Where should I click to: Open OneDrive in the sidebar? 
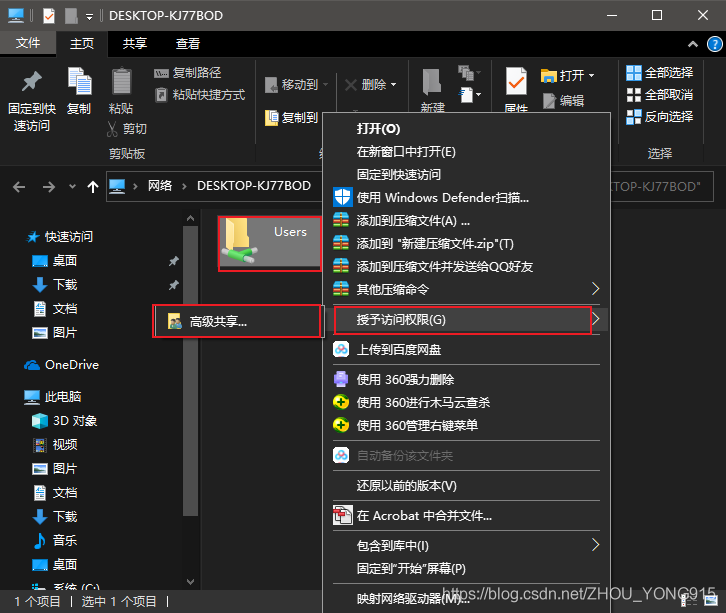(x=62, y=365)
